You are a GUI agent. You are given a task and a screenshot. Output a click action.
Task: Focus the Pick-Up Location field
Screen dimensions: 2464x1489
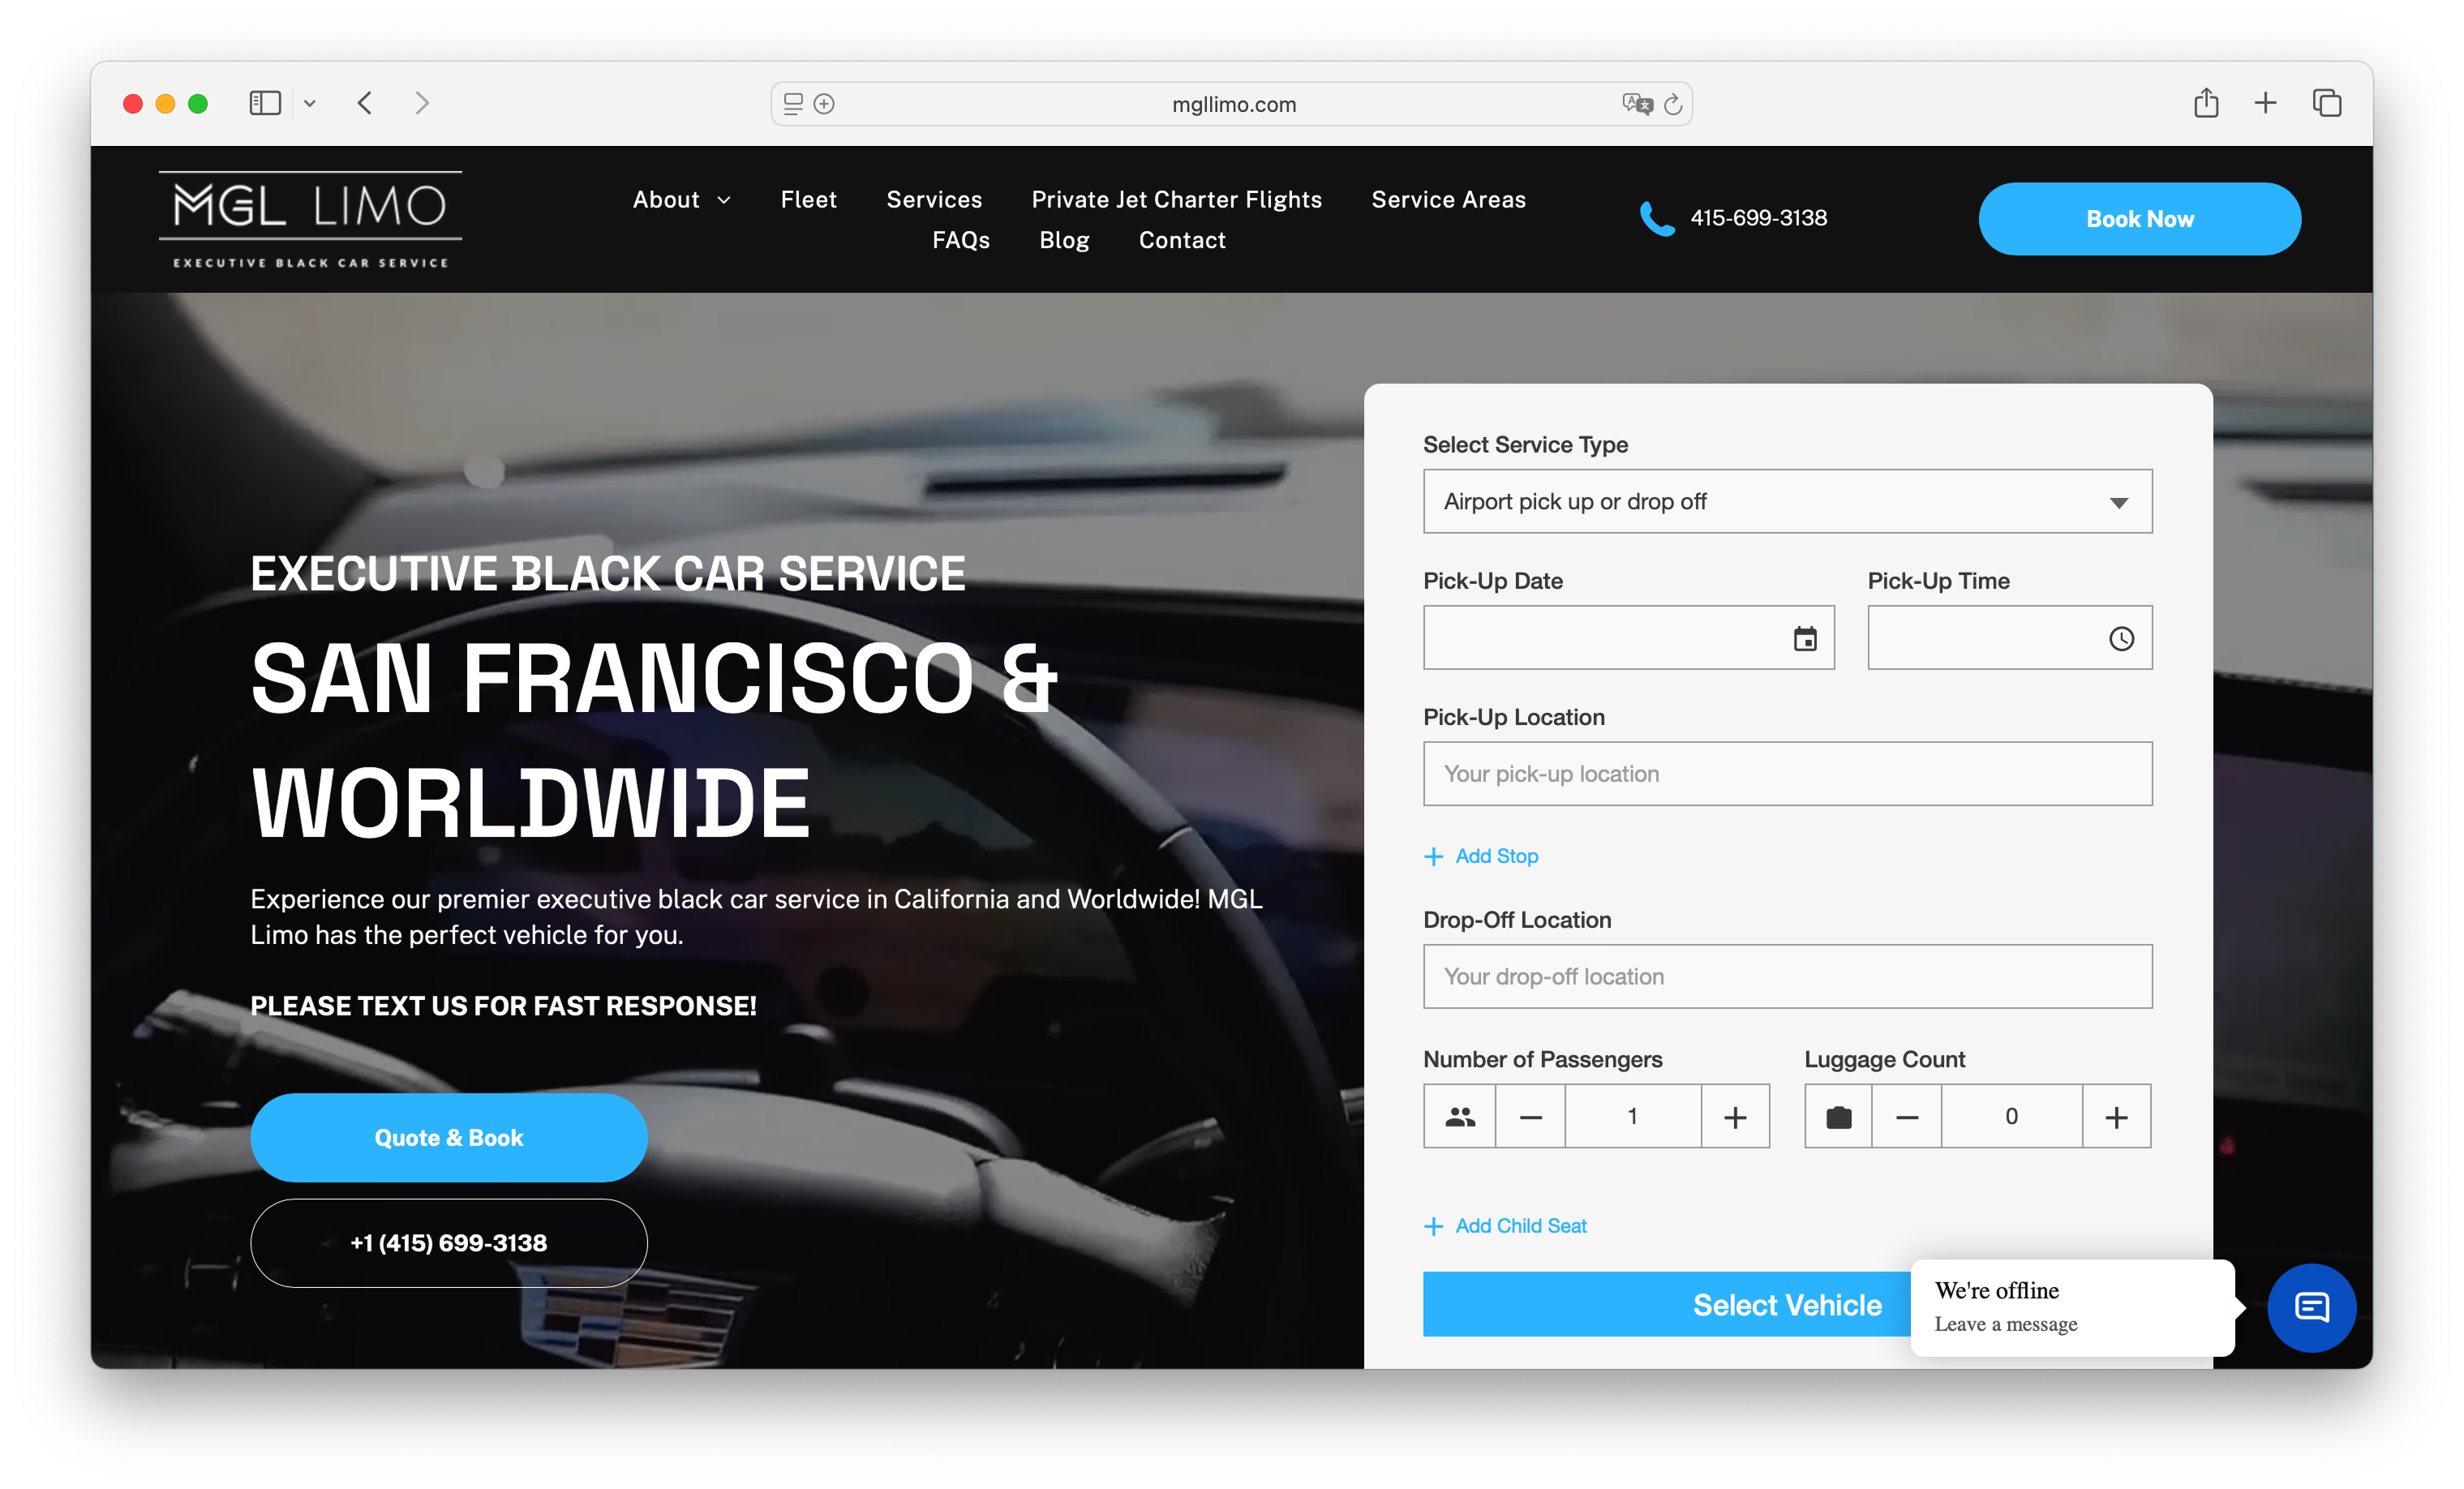[1787, 773]
